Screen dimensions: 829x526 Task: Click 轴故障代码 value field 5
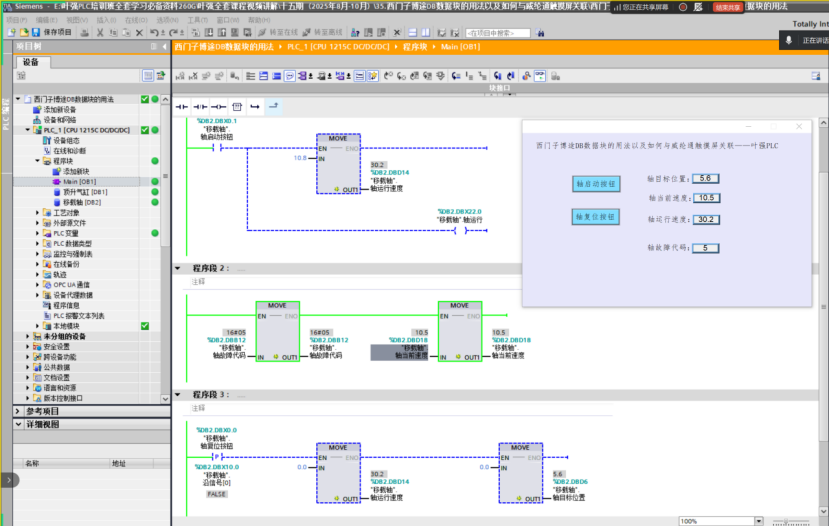tap(705, 248)
